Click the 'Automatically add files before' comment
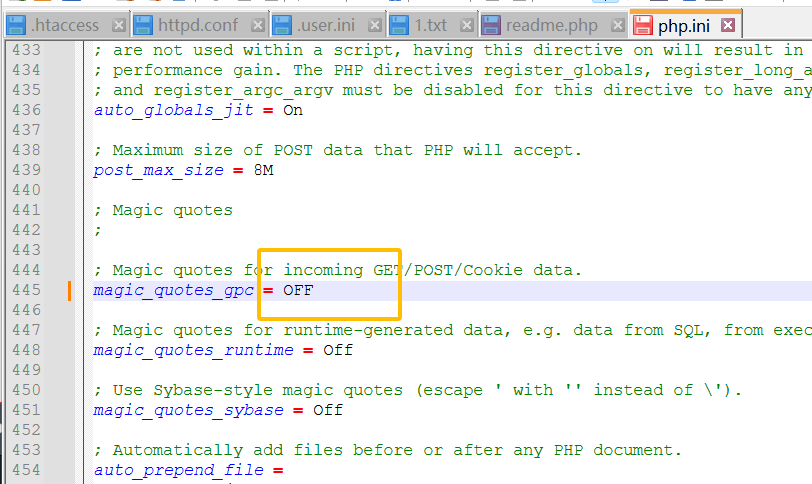This screenshot has width=812, height=484. [388, 450]
